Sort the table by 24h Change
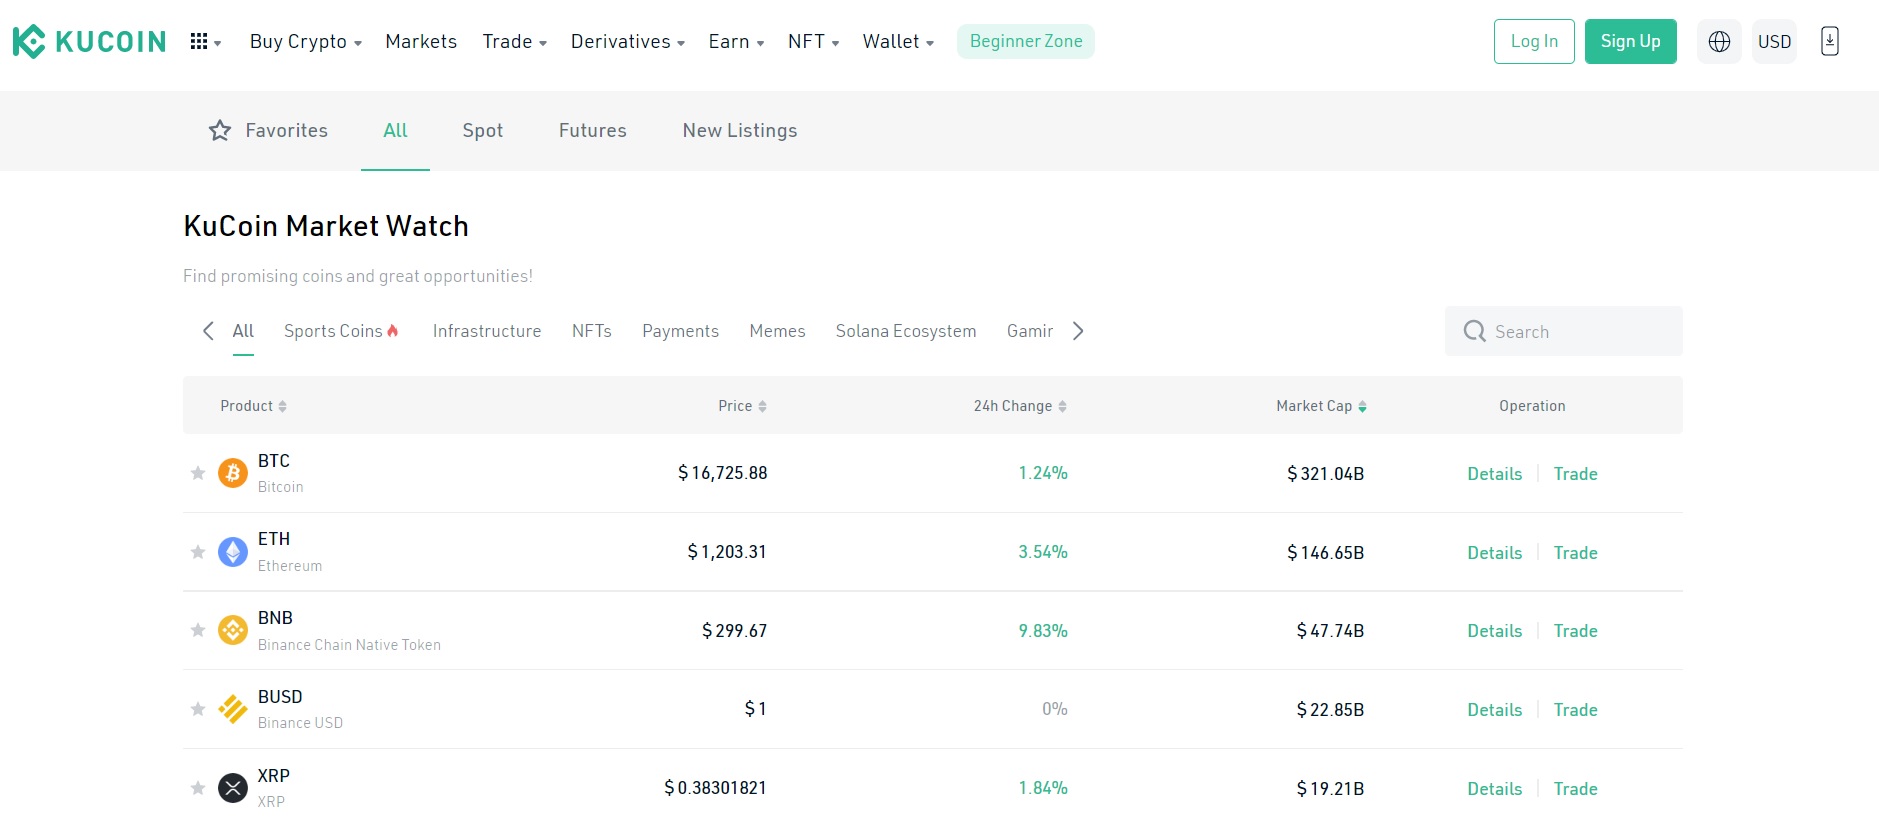The width and height of the screenshot is (1879, 824). (x=1020, y=406)
